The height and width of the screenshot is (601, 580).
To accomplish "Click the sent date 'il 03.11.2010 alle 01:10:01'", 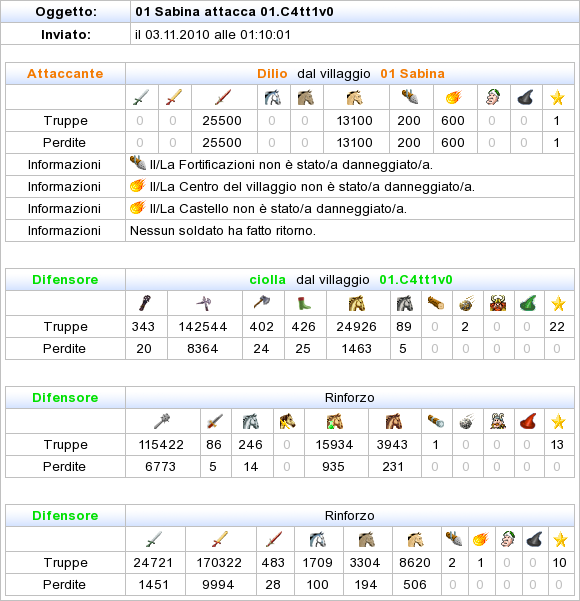I will click(x=213, y=35).
